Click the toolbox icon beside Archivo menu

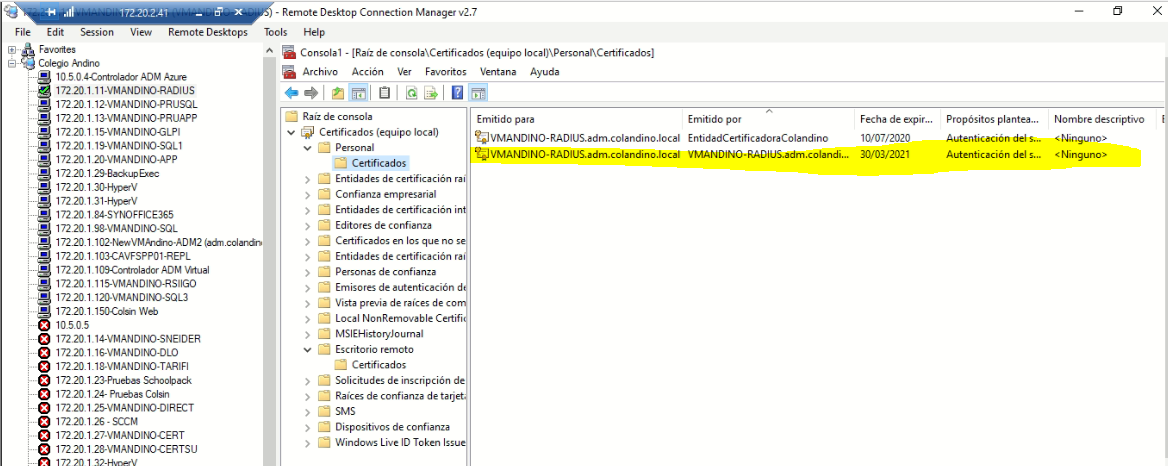point(289,72)
